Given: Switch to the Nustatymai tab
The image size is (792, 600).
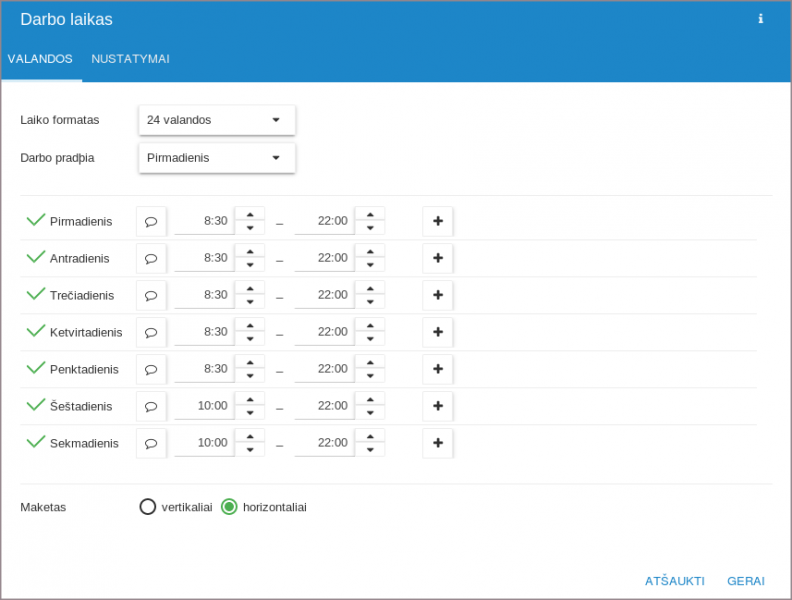Looking at the screenshot, I should pyautogui.click(x=130, y=59).
